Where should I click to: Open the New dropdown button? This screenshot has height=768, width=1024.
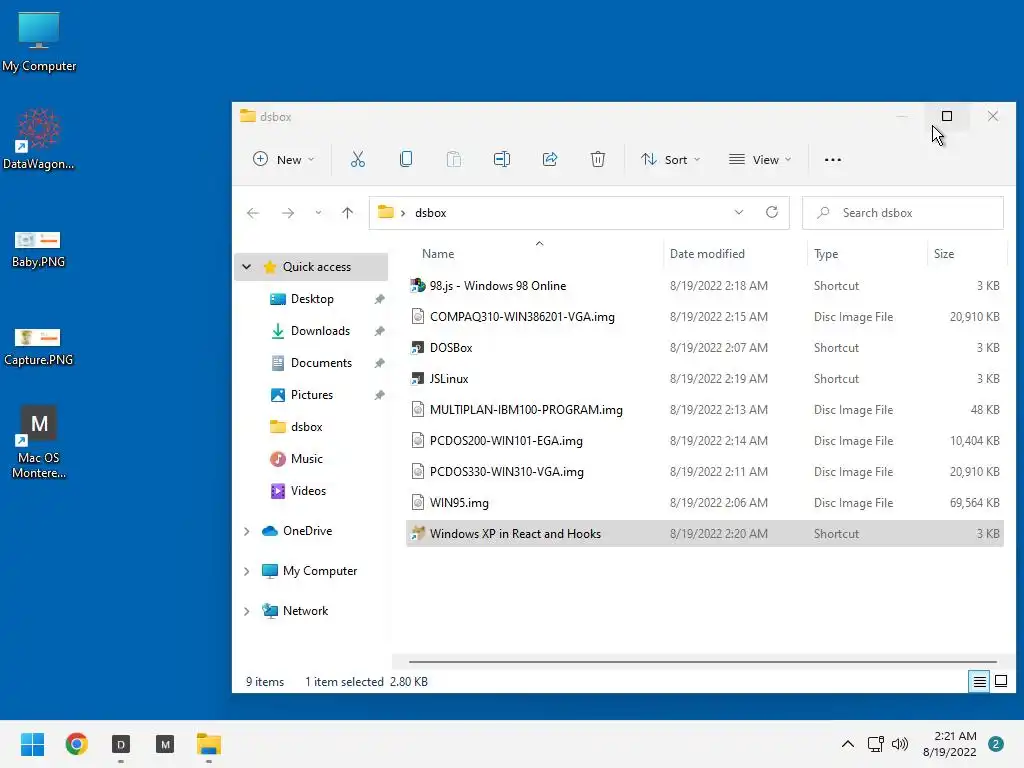284,159
